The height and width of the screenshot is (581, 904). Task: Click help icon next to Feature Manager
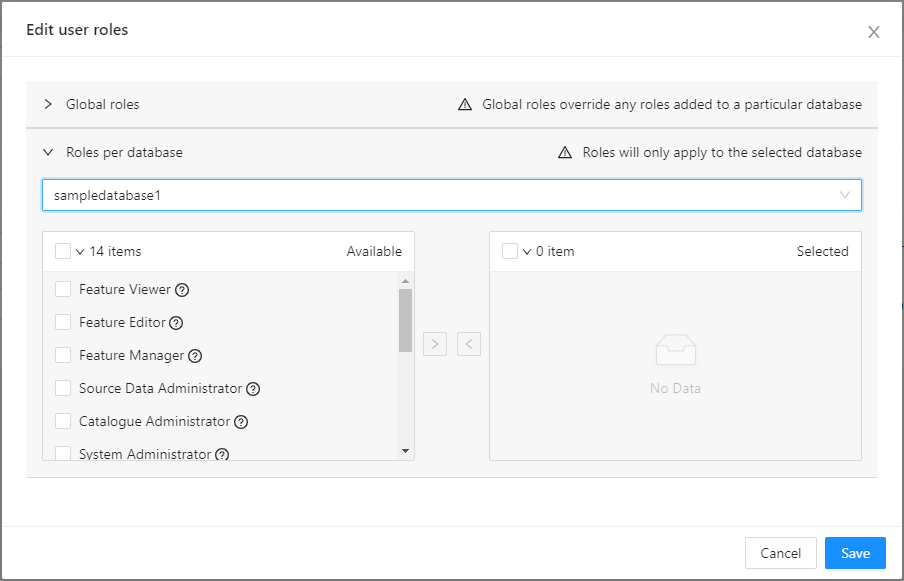coord(195,356)
